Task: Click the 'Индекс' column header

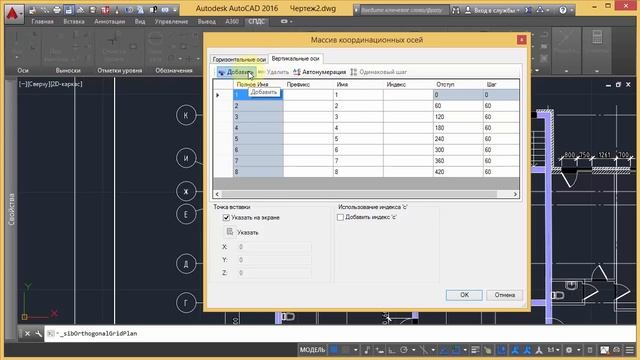Action: click(408, 84)
